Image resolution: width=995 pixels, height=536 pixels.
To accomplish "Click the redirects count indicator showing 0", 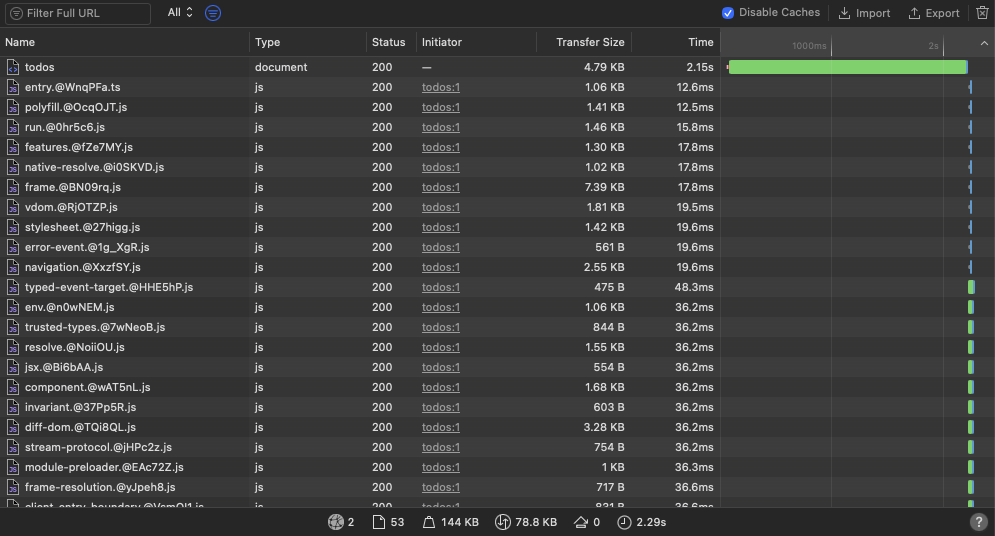I will pyautogui.click(x=587, y=522).
